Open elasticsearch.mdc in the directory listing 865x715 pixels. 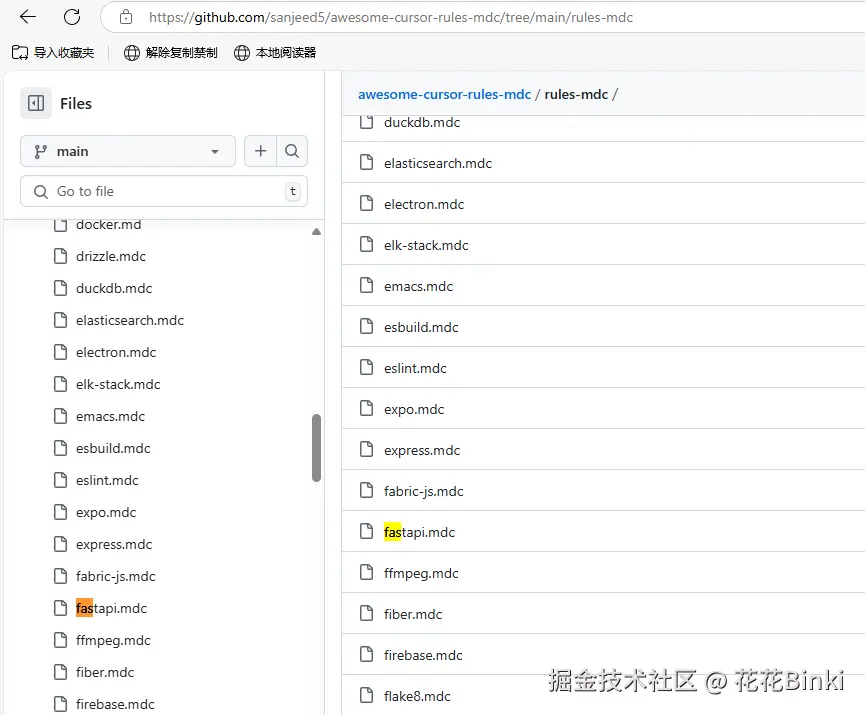click(437, 163)
